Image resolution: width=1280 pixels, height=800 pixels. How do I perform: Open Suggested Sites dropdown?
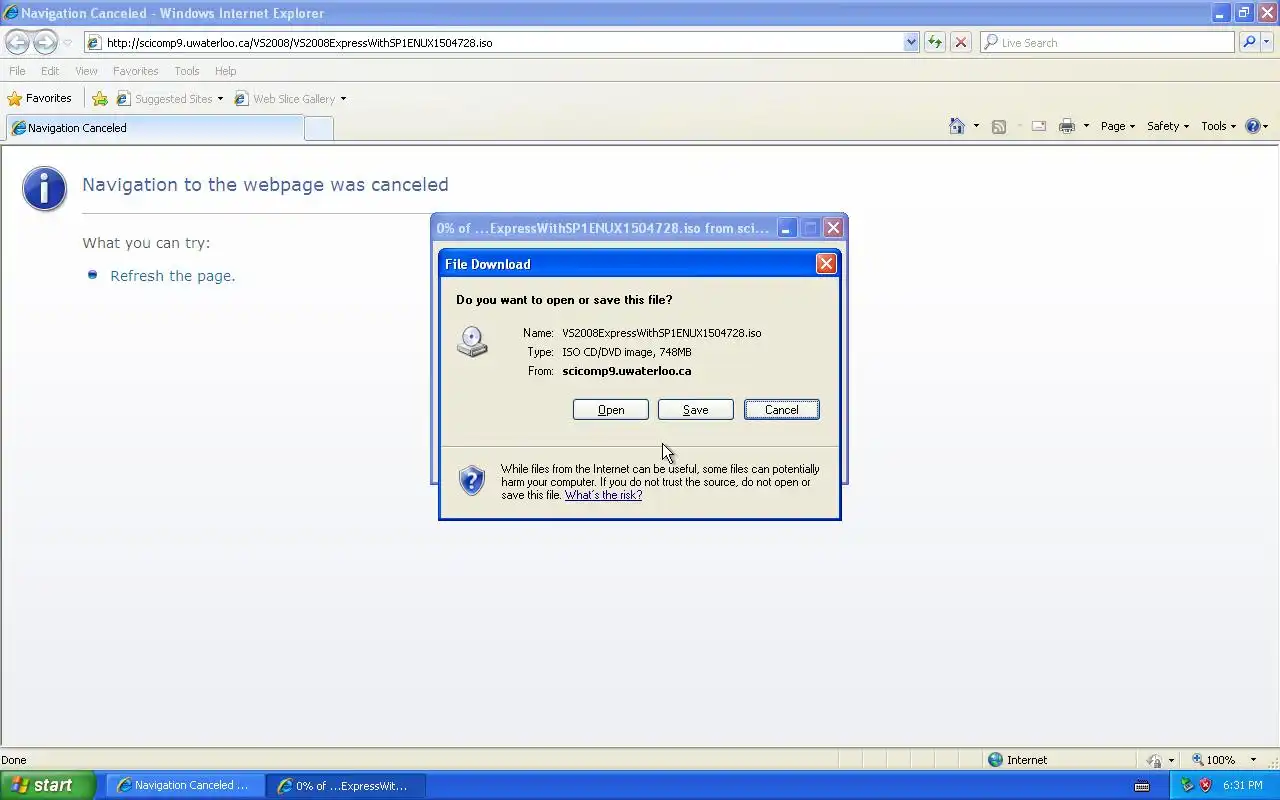[220, 99]
